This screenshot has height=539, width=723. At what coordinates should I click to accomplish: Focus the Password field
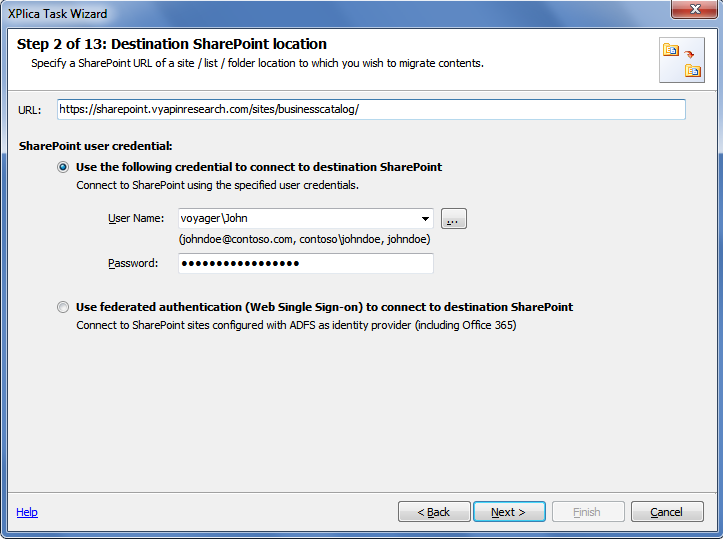click(x=306, y=263)
